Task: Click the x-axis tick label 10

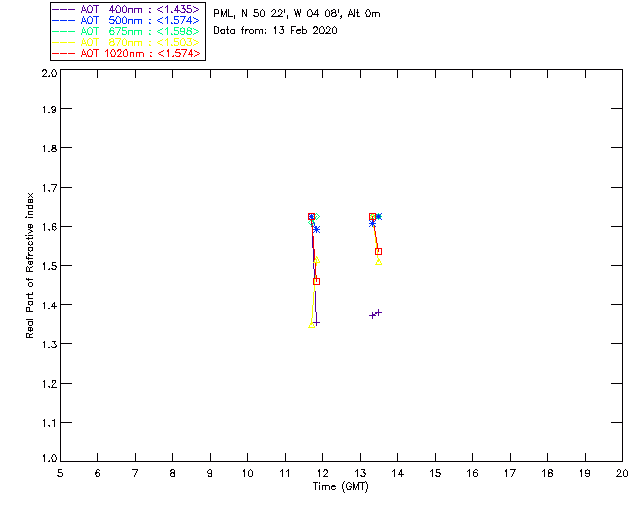Action: tap(247, 473)
